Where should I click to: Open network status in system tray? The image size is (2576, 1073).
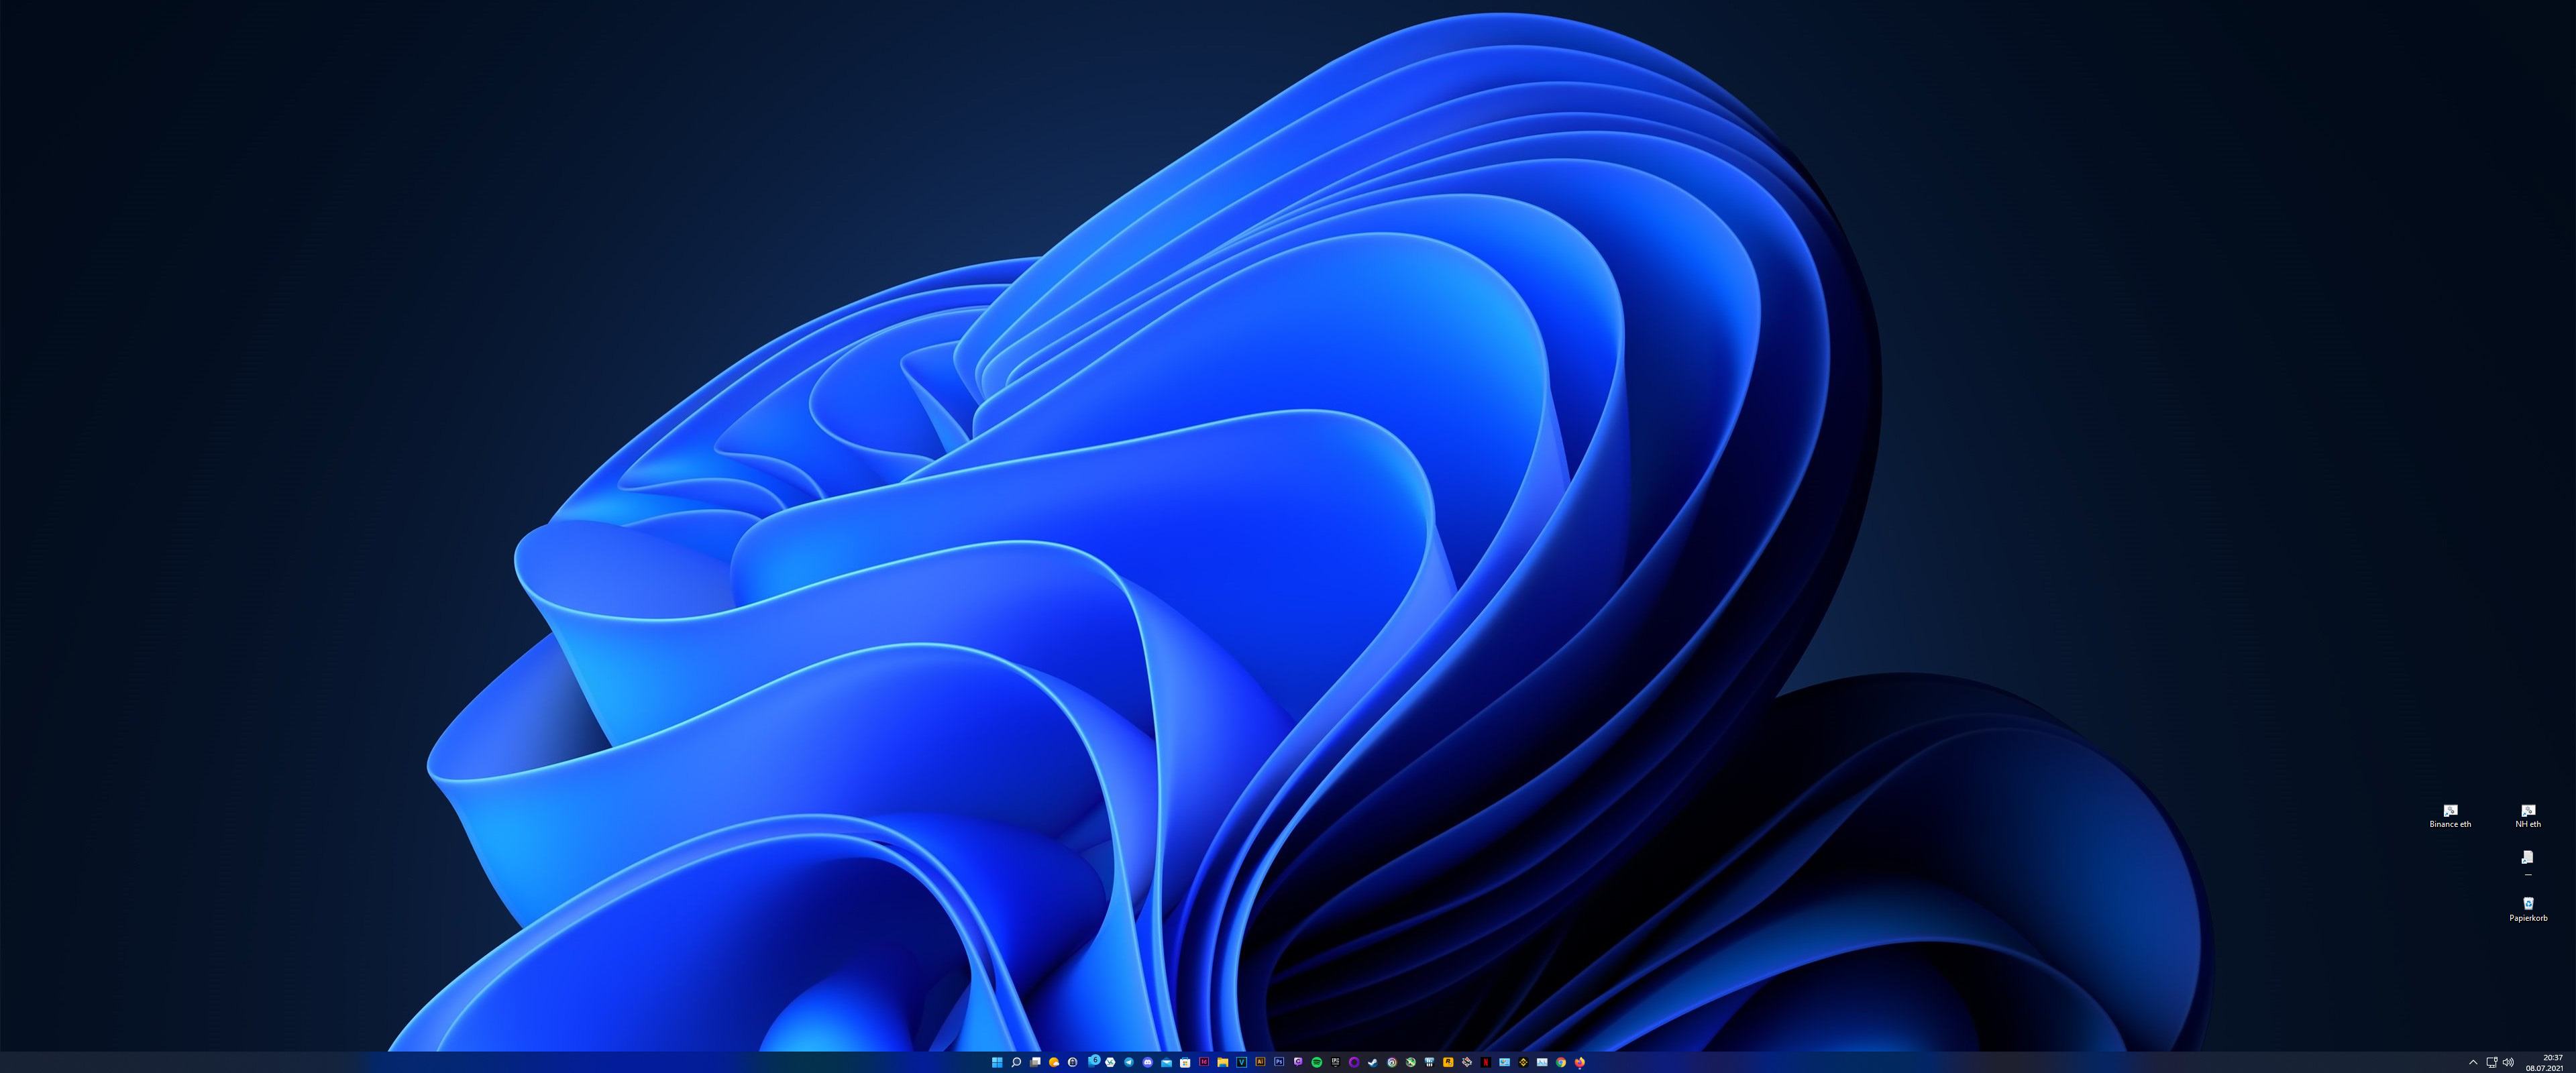[x=2491, y=1062]
